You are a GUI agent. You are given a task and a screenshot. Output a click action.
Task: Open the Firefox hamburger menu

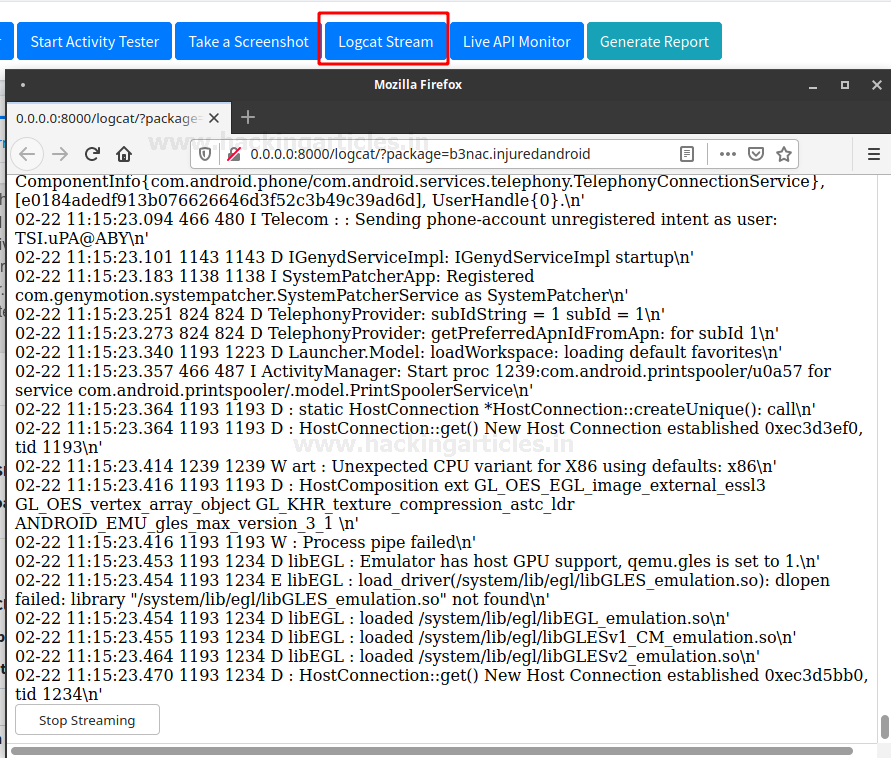coord(873,154)
